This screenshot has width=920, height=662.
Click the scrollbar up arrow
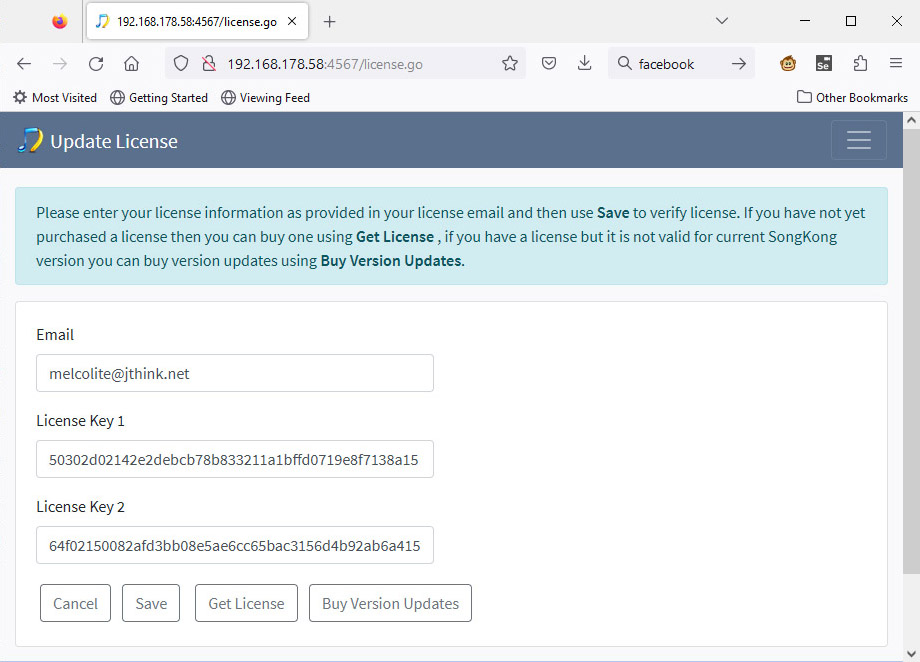point(911,120)
